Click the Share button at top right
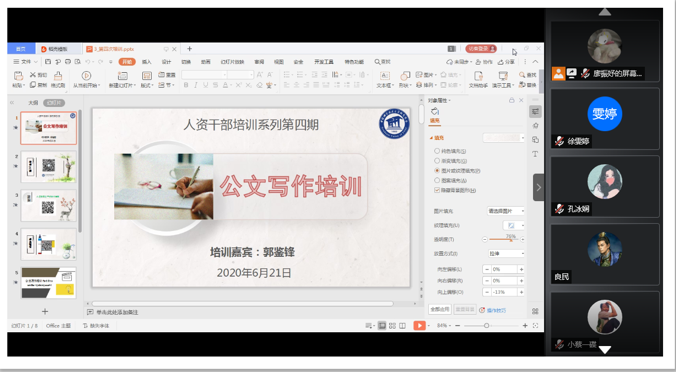The image size is (676, 372). (x=507, y=62)
